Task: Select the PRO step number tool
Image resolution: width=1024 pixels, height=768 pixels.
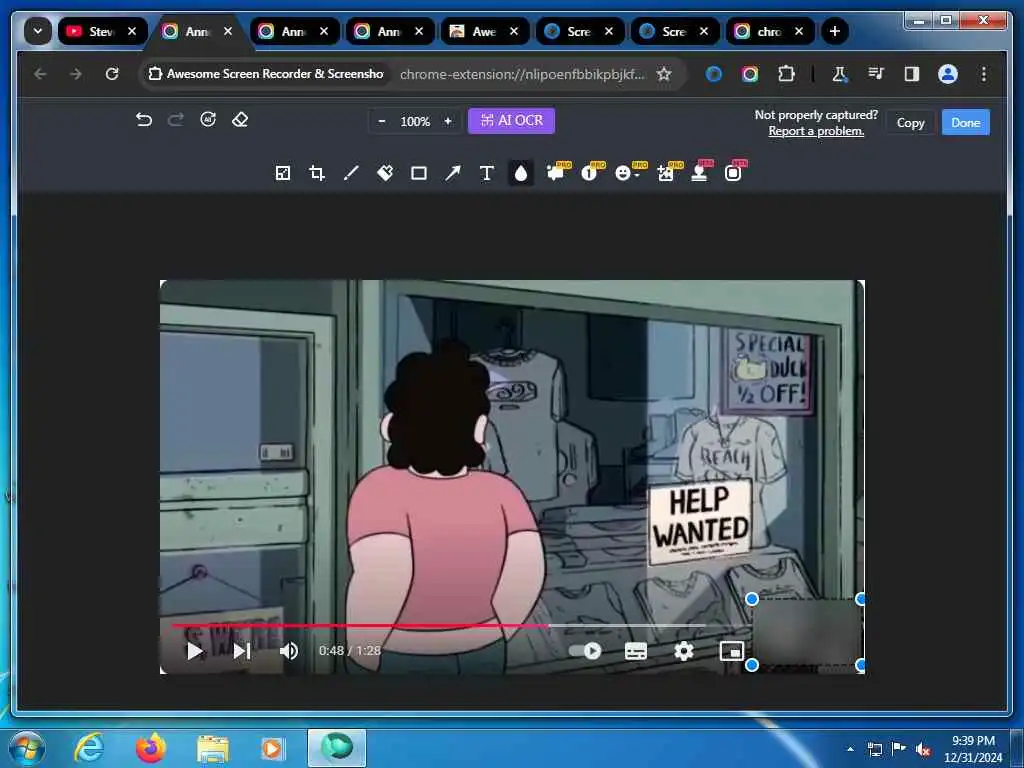Action: [x=591, y=172]
